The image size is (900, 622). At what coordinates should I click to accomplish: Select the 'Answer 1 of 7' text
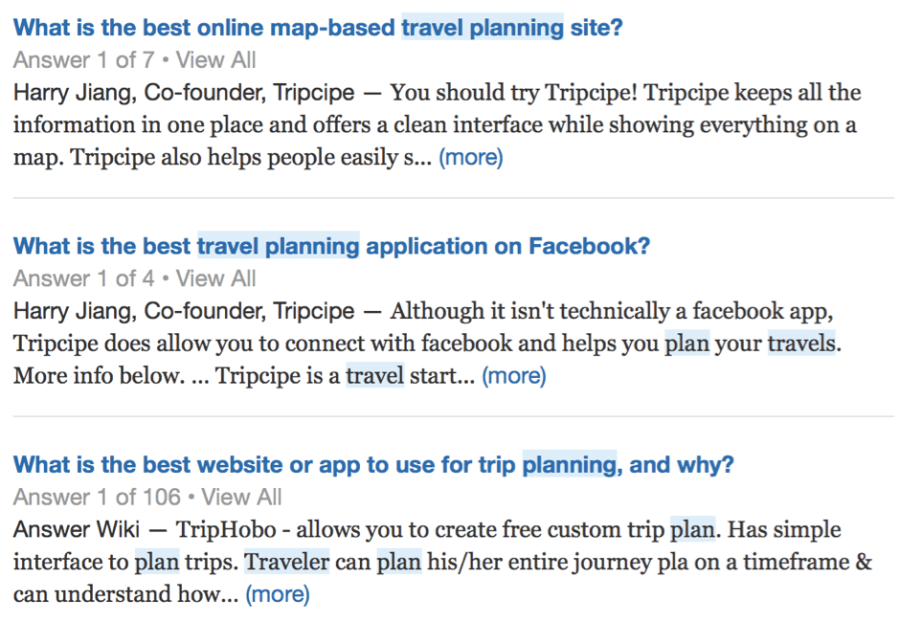[x=84, y=60]
